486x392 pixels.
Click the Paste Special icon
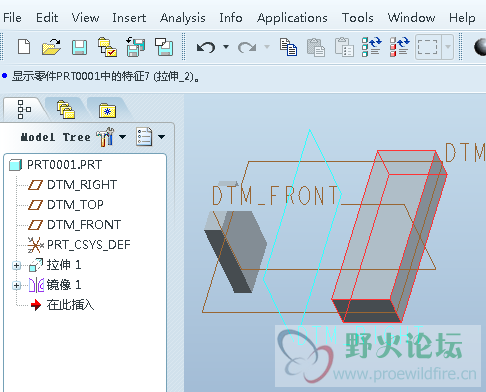(344, 47)
